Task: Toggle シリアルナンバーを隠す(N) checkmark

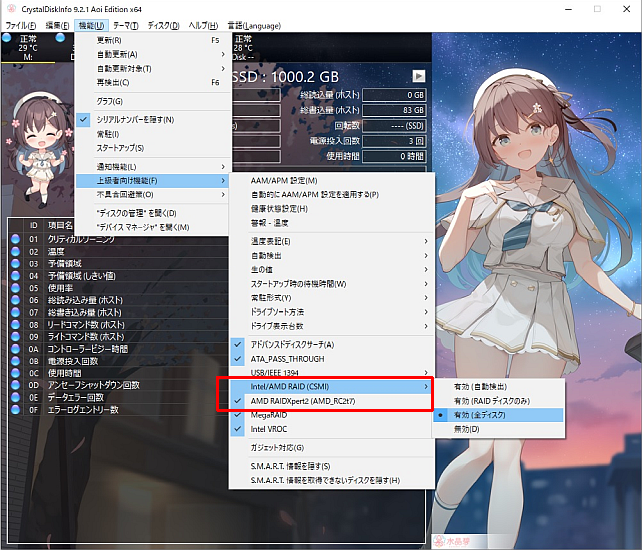Action: click(x=153, y=120)
